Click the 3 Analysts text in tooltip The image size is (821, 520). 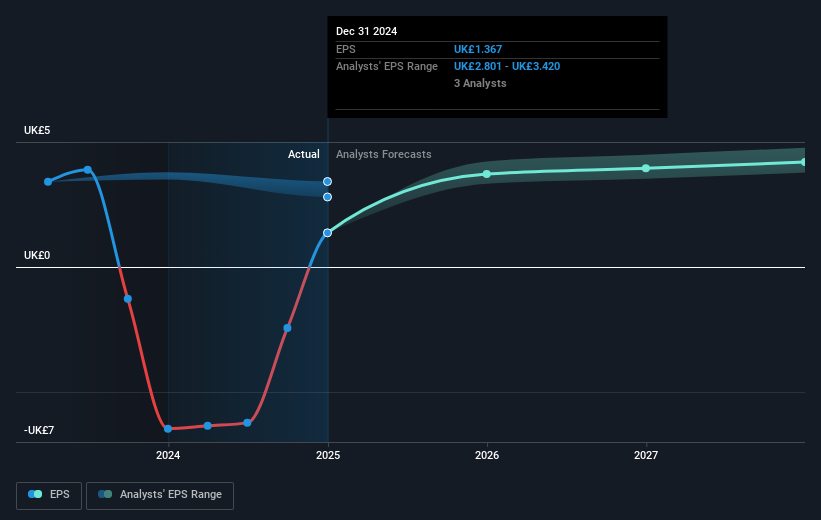click(x=480, y=83)
